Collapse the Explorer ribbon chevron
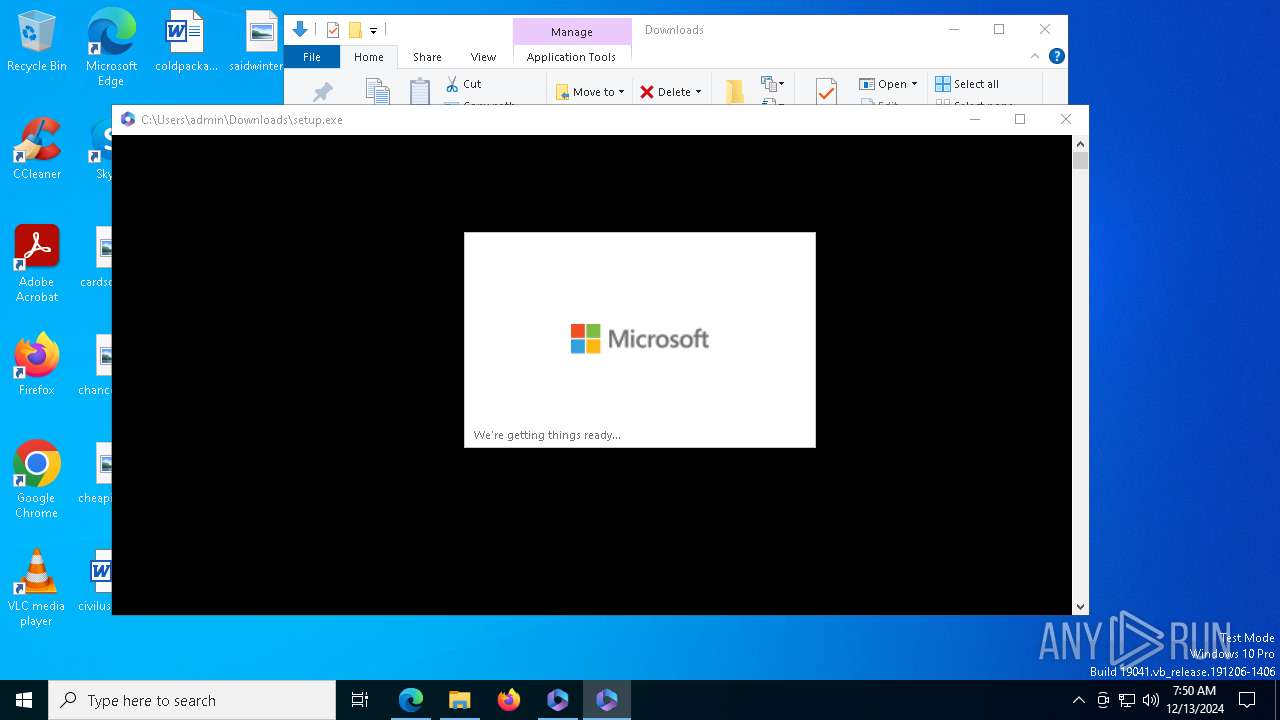This screenshot has width=1280, height=720. click(x=1036, y=57)
